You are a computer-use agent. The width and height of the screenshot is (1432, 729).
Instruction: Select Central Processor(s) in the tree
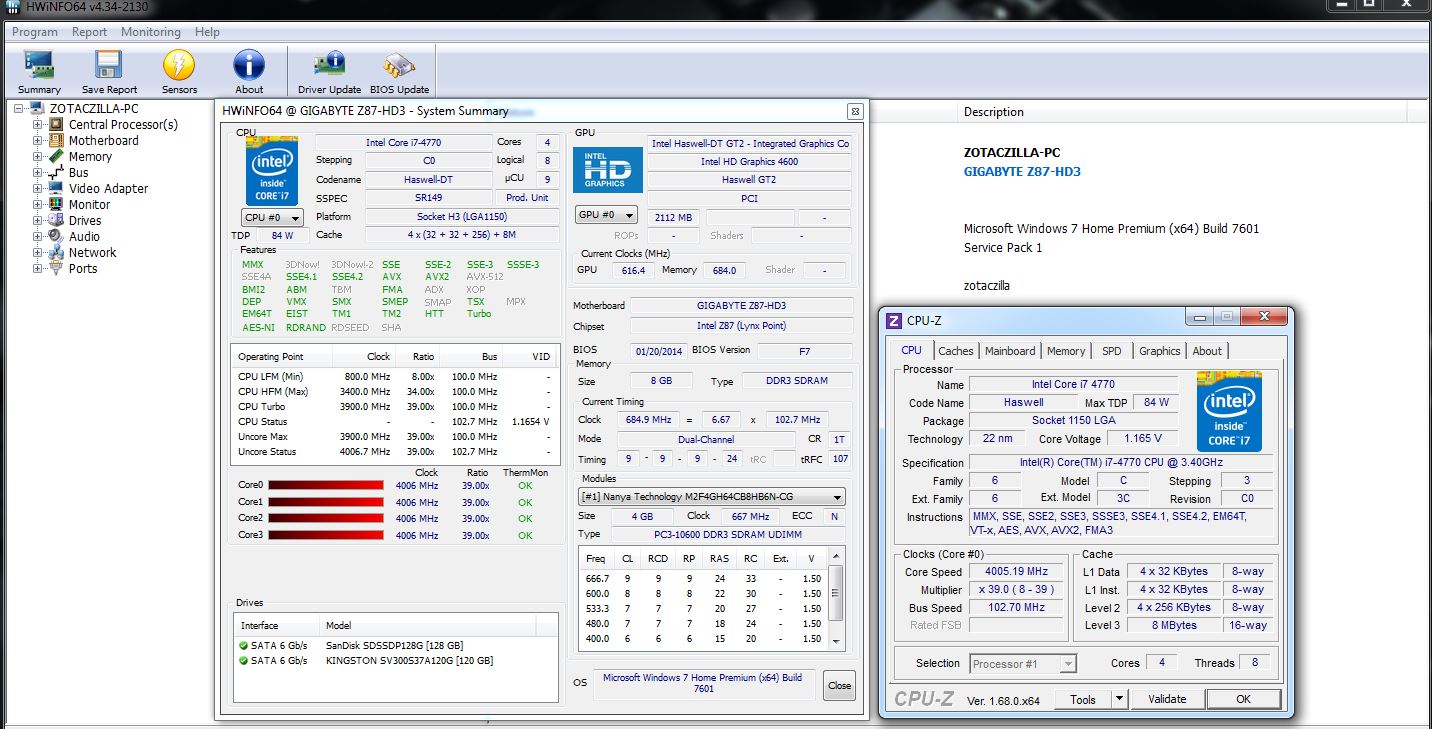point(123,125)
